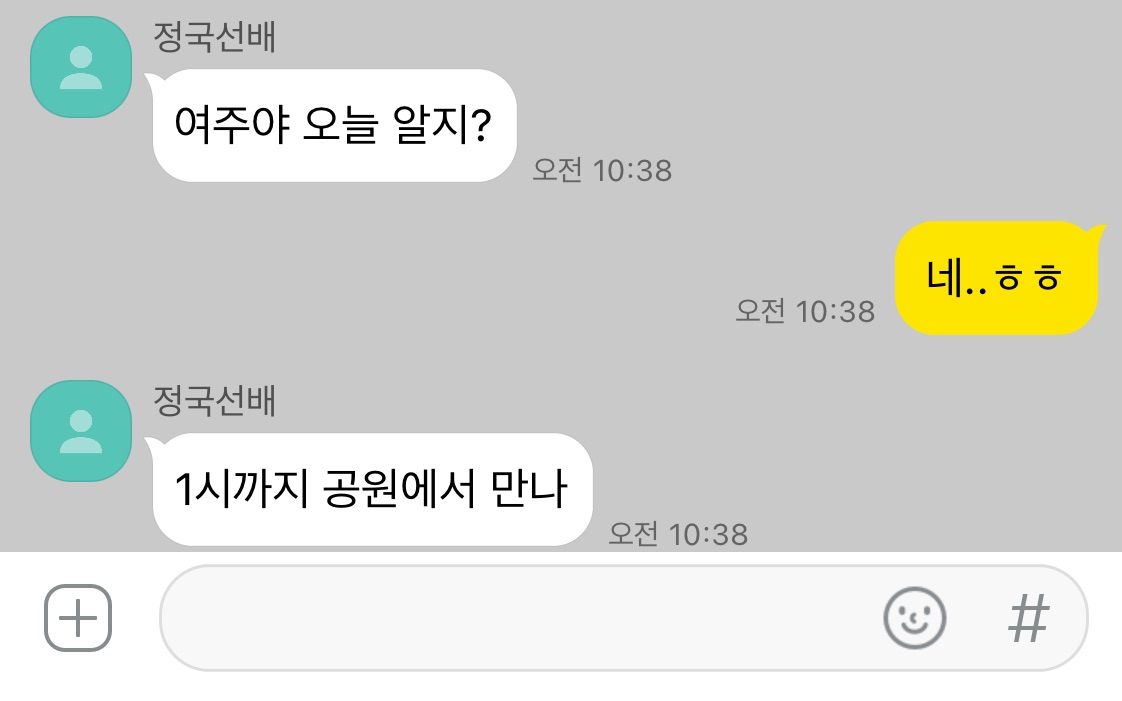Image resolution: width=1122 pixels, height=701 pixels.
Task: Click the 'ㅎㅎ' text in the yellow bubble
Action: tap(1028, 278)
